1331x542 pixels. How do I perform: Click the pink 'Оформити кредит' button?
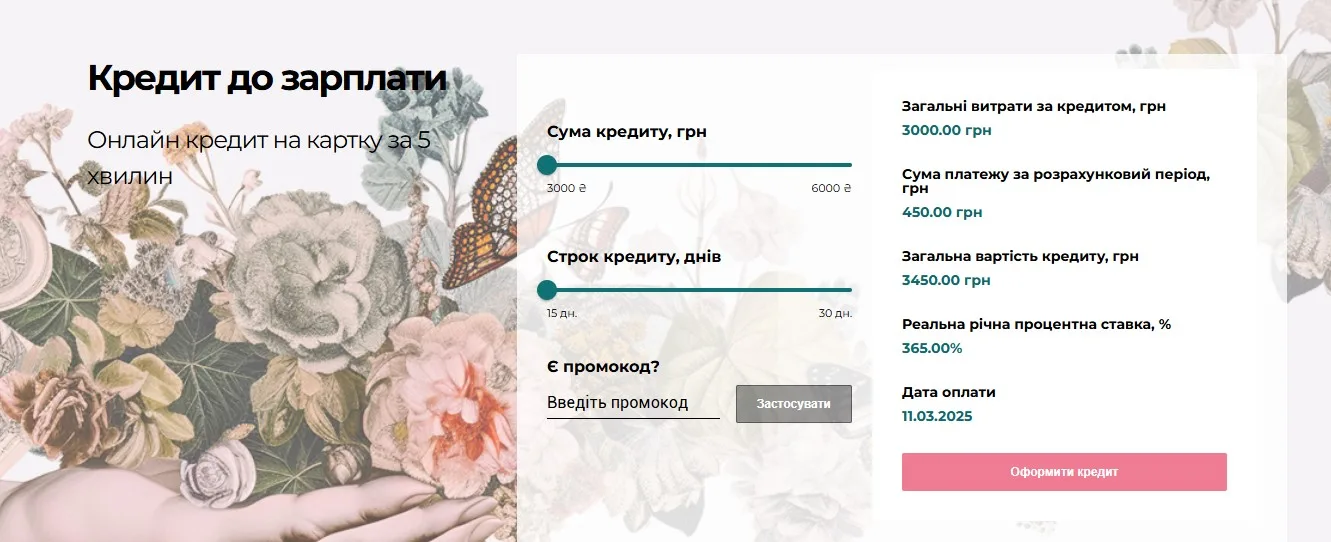pyautogui.click(x=1064, y=472)
